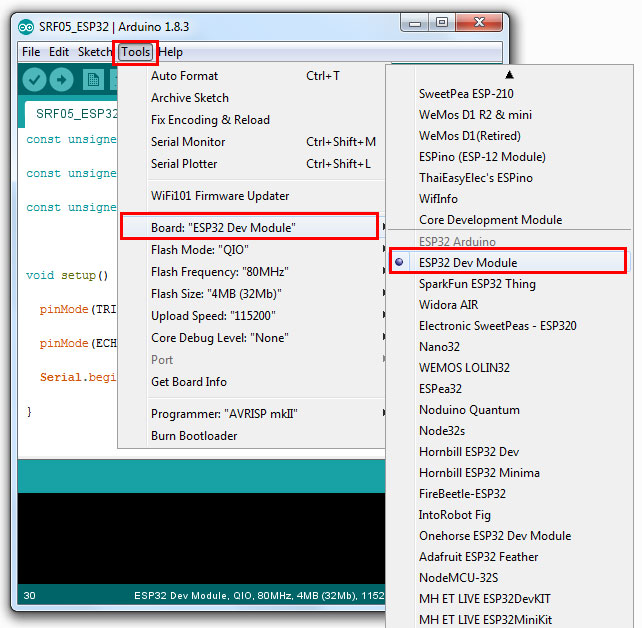Select Nano32 board
The image size is (642, 628).
[509, 347]
